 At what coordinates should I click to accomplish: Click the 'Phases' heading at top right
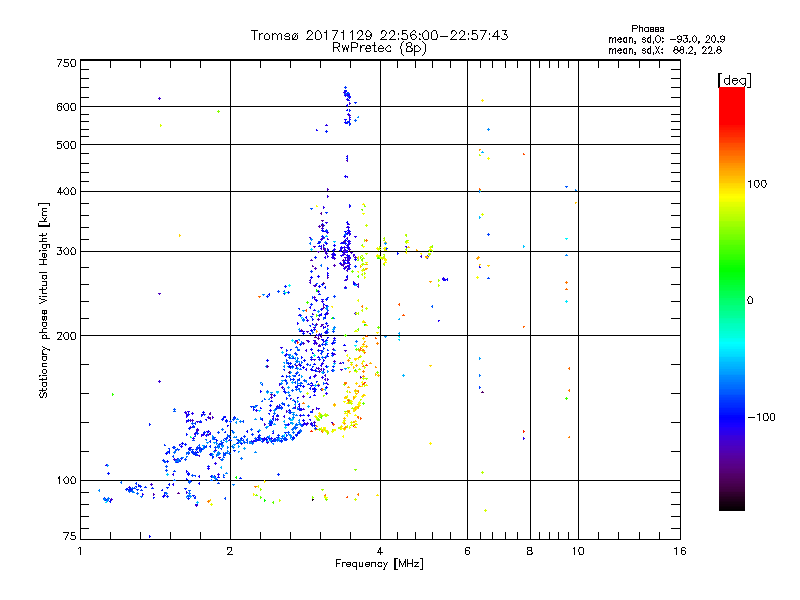(x=647, y=29)
